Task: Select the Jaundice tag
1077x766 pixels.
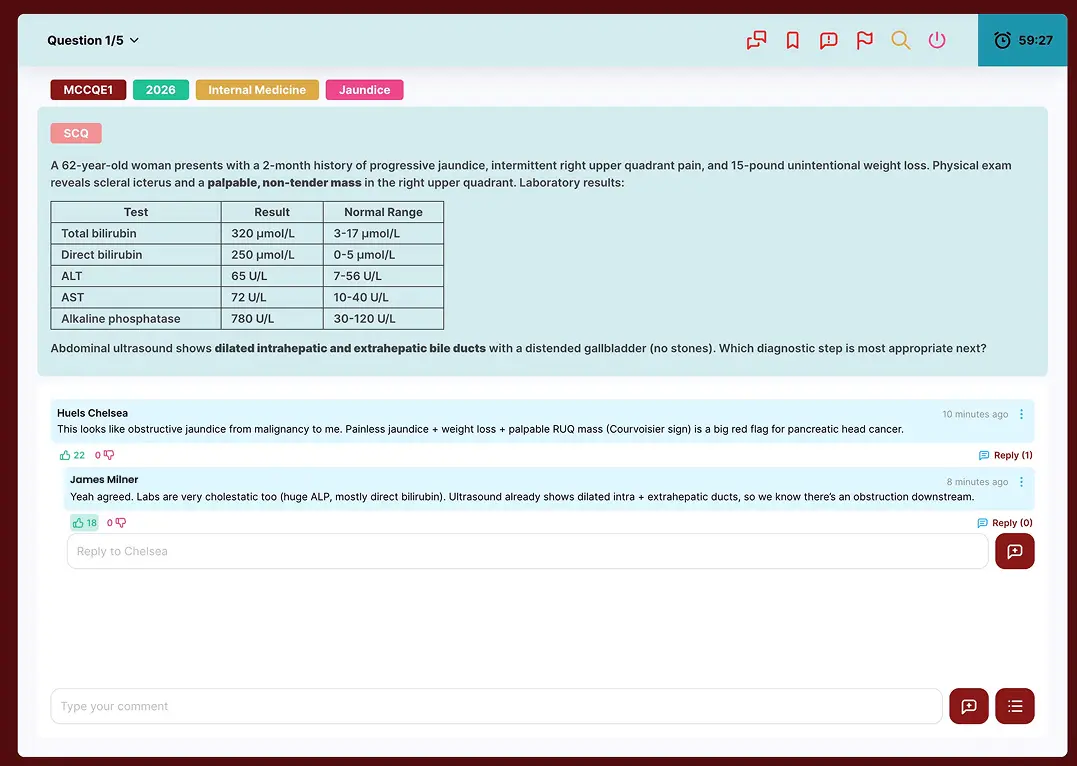Action: coord(364,89)
